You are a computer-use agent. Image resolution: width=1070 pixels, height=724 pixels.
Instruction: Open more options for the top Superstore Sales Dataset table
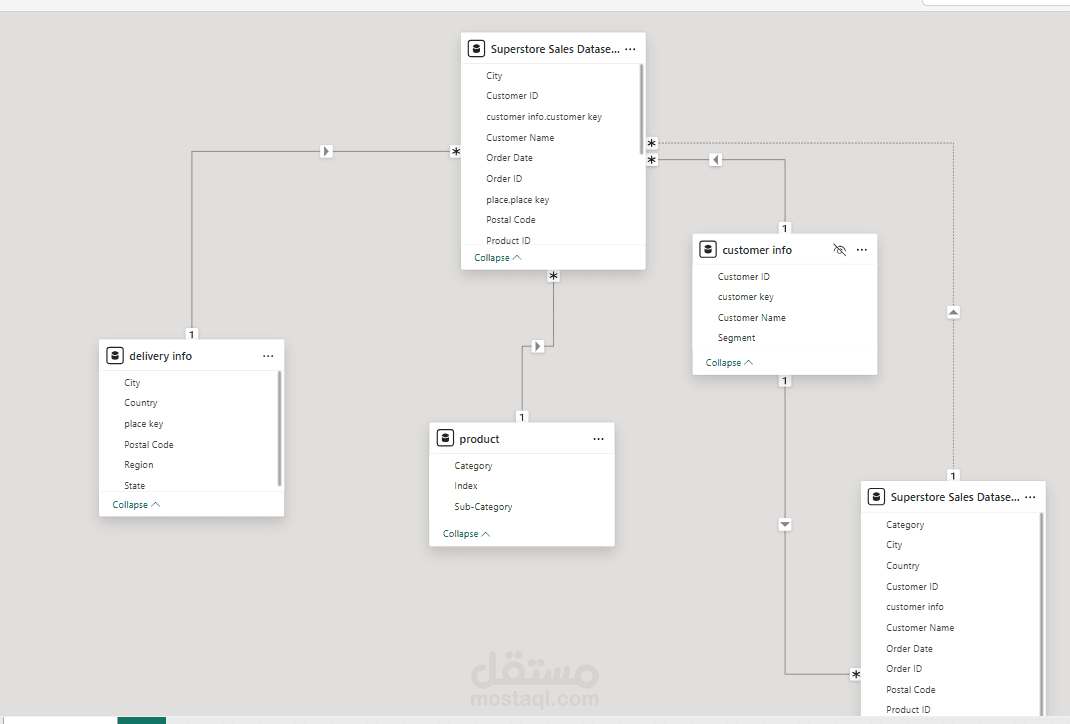point(630,48)
